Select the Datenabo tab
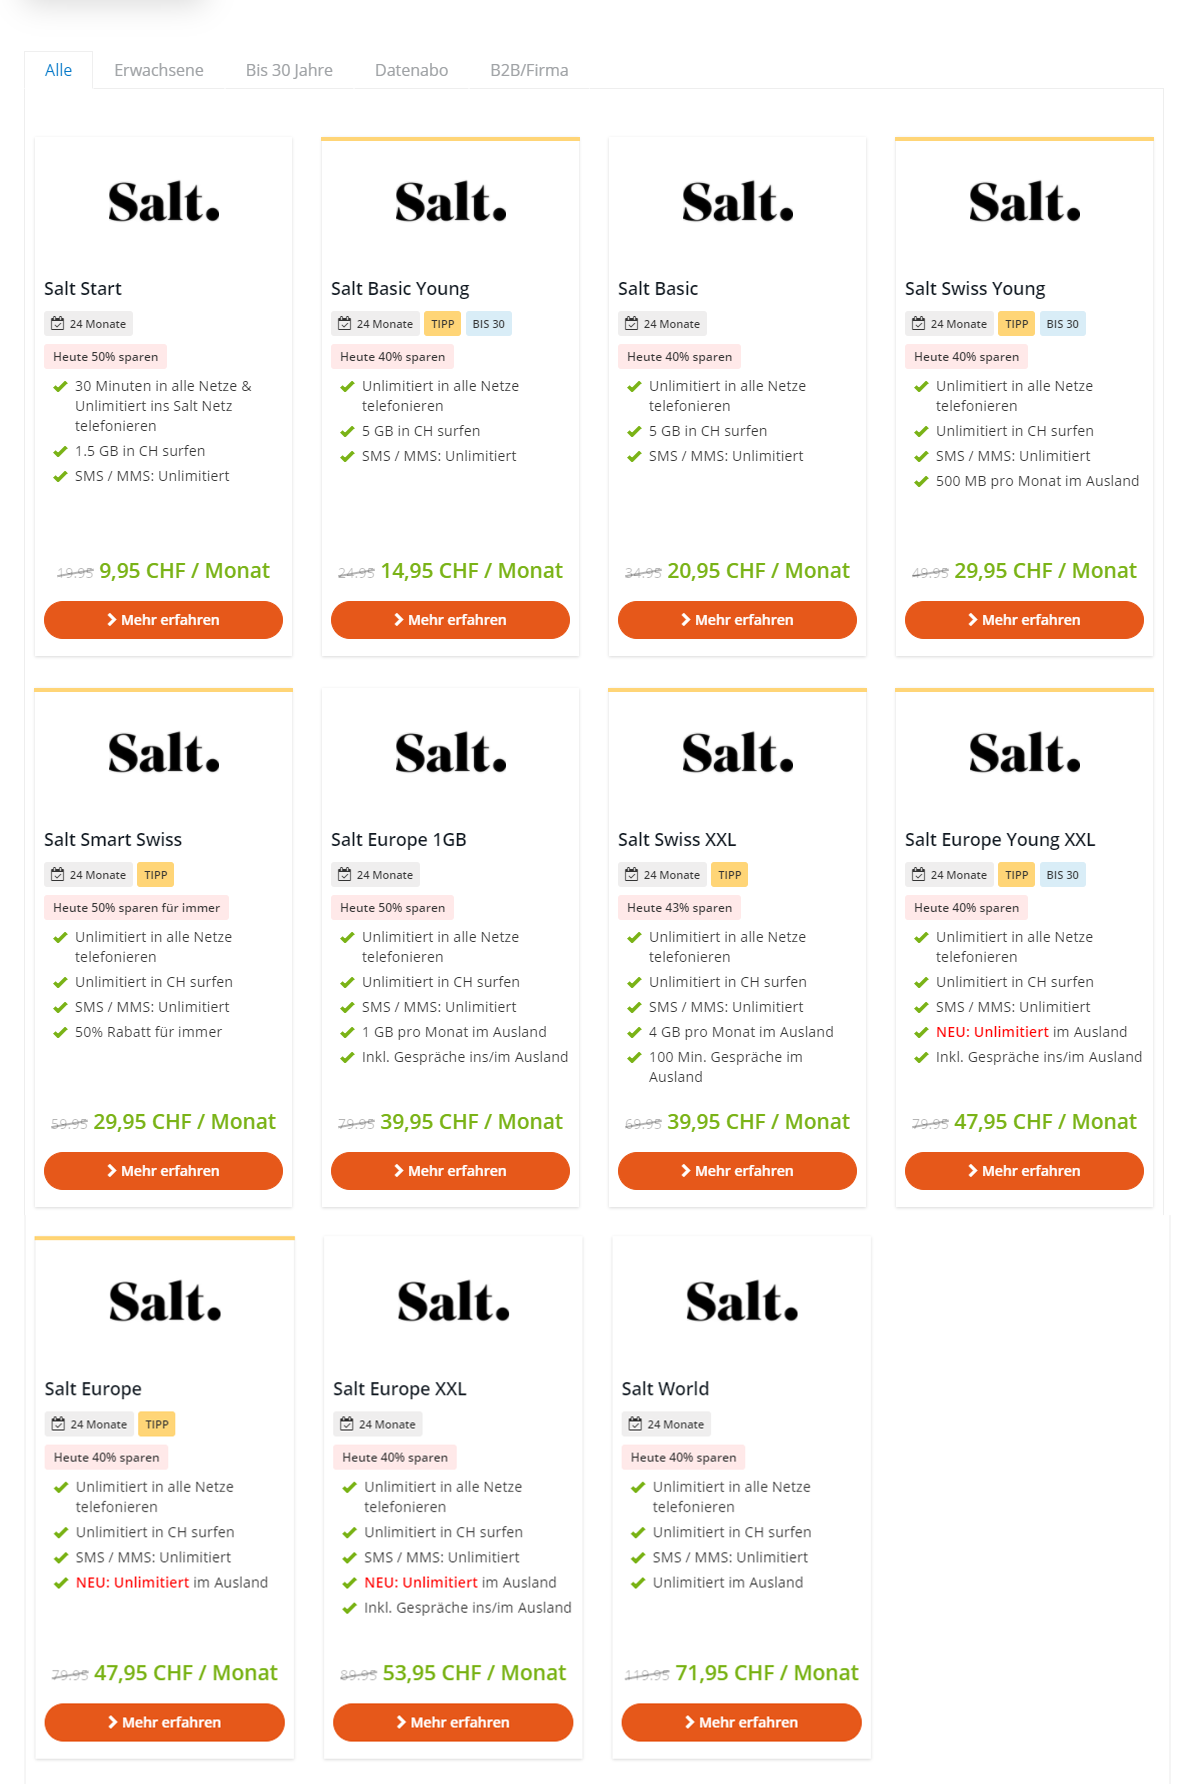Screen dimensions: 1189x1784 pos(411,70)
